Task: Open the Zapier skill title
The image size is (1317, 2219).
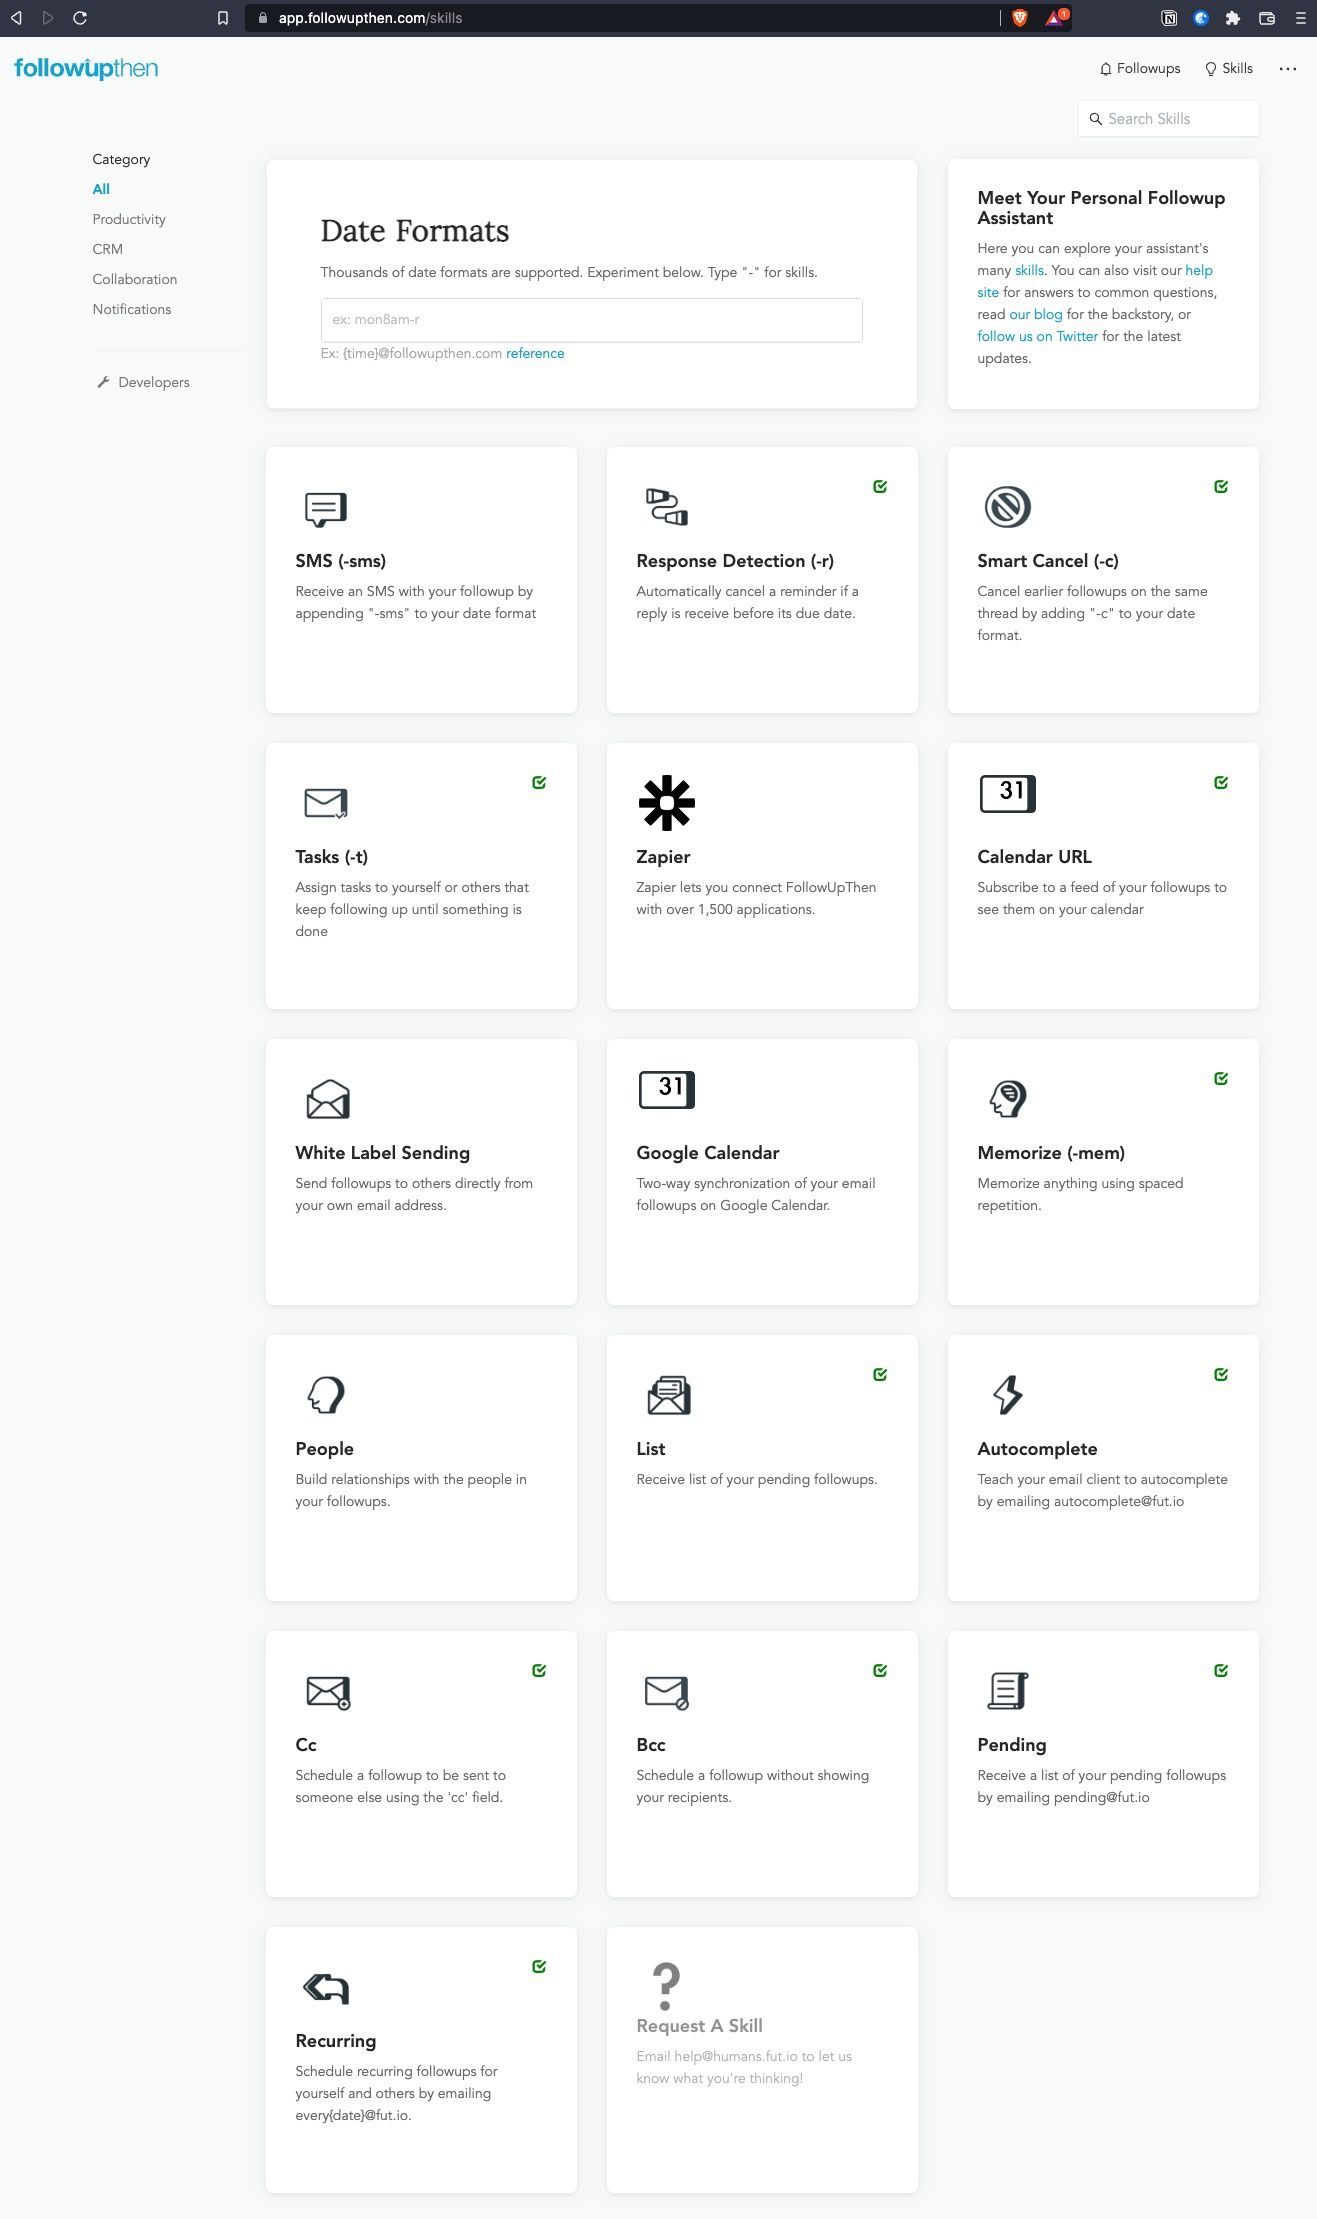Action: 663,857
